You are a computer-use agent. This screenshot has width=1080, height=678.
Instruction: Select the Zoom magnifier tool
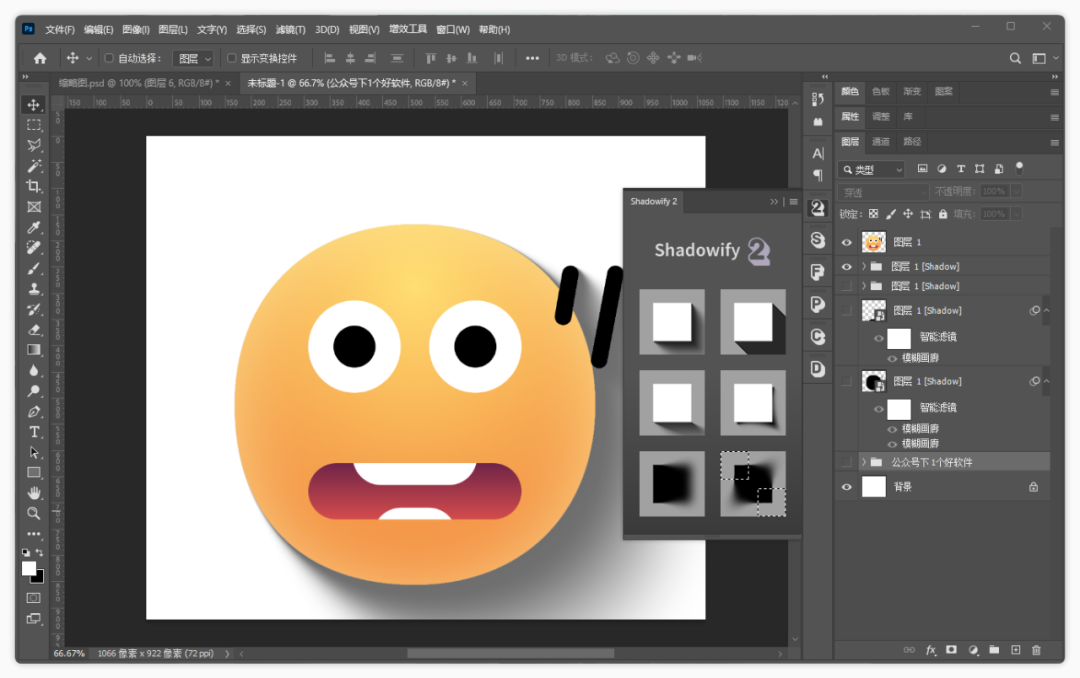(34, 513)
